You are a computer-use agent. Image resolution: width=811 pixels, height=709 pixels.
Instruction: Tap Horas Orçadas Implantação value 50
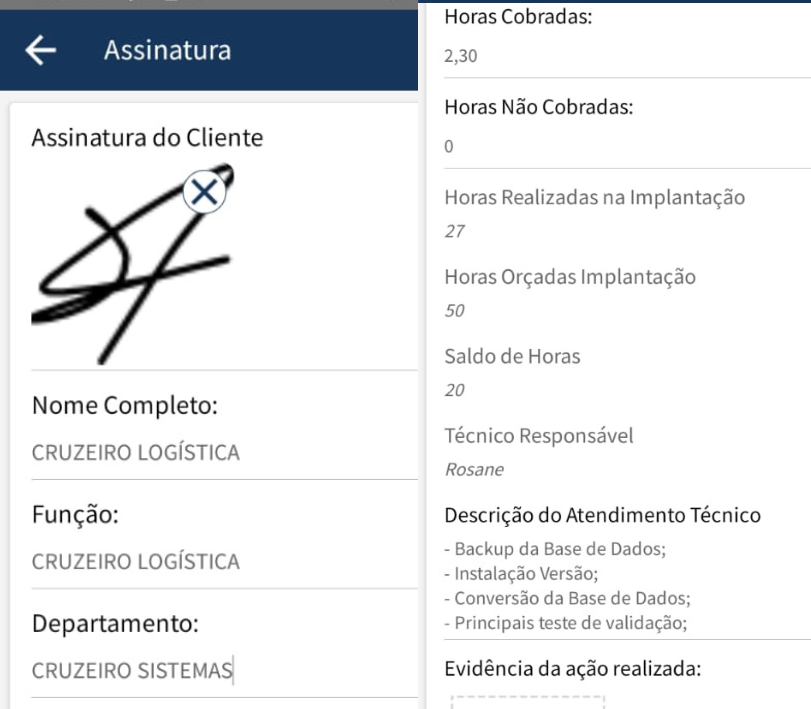[455, 311]
